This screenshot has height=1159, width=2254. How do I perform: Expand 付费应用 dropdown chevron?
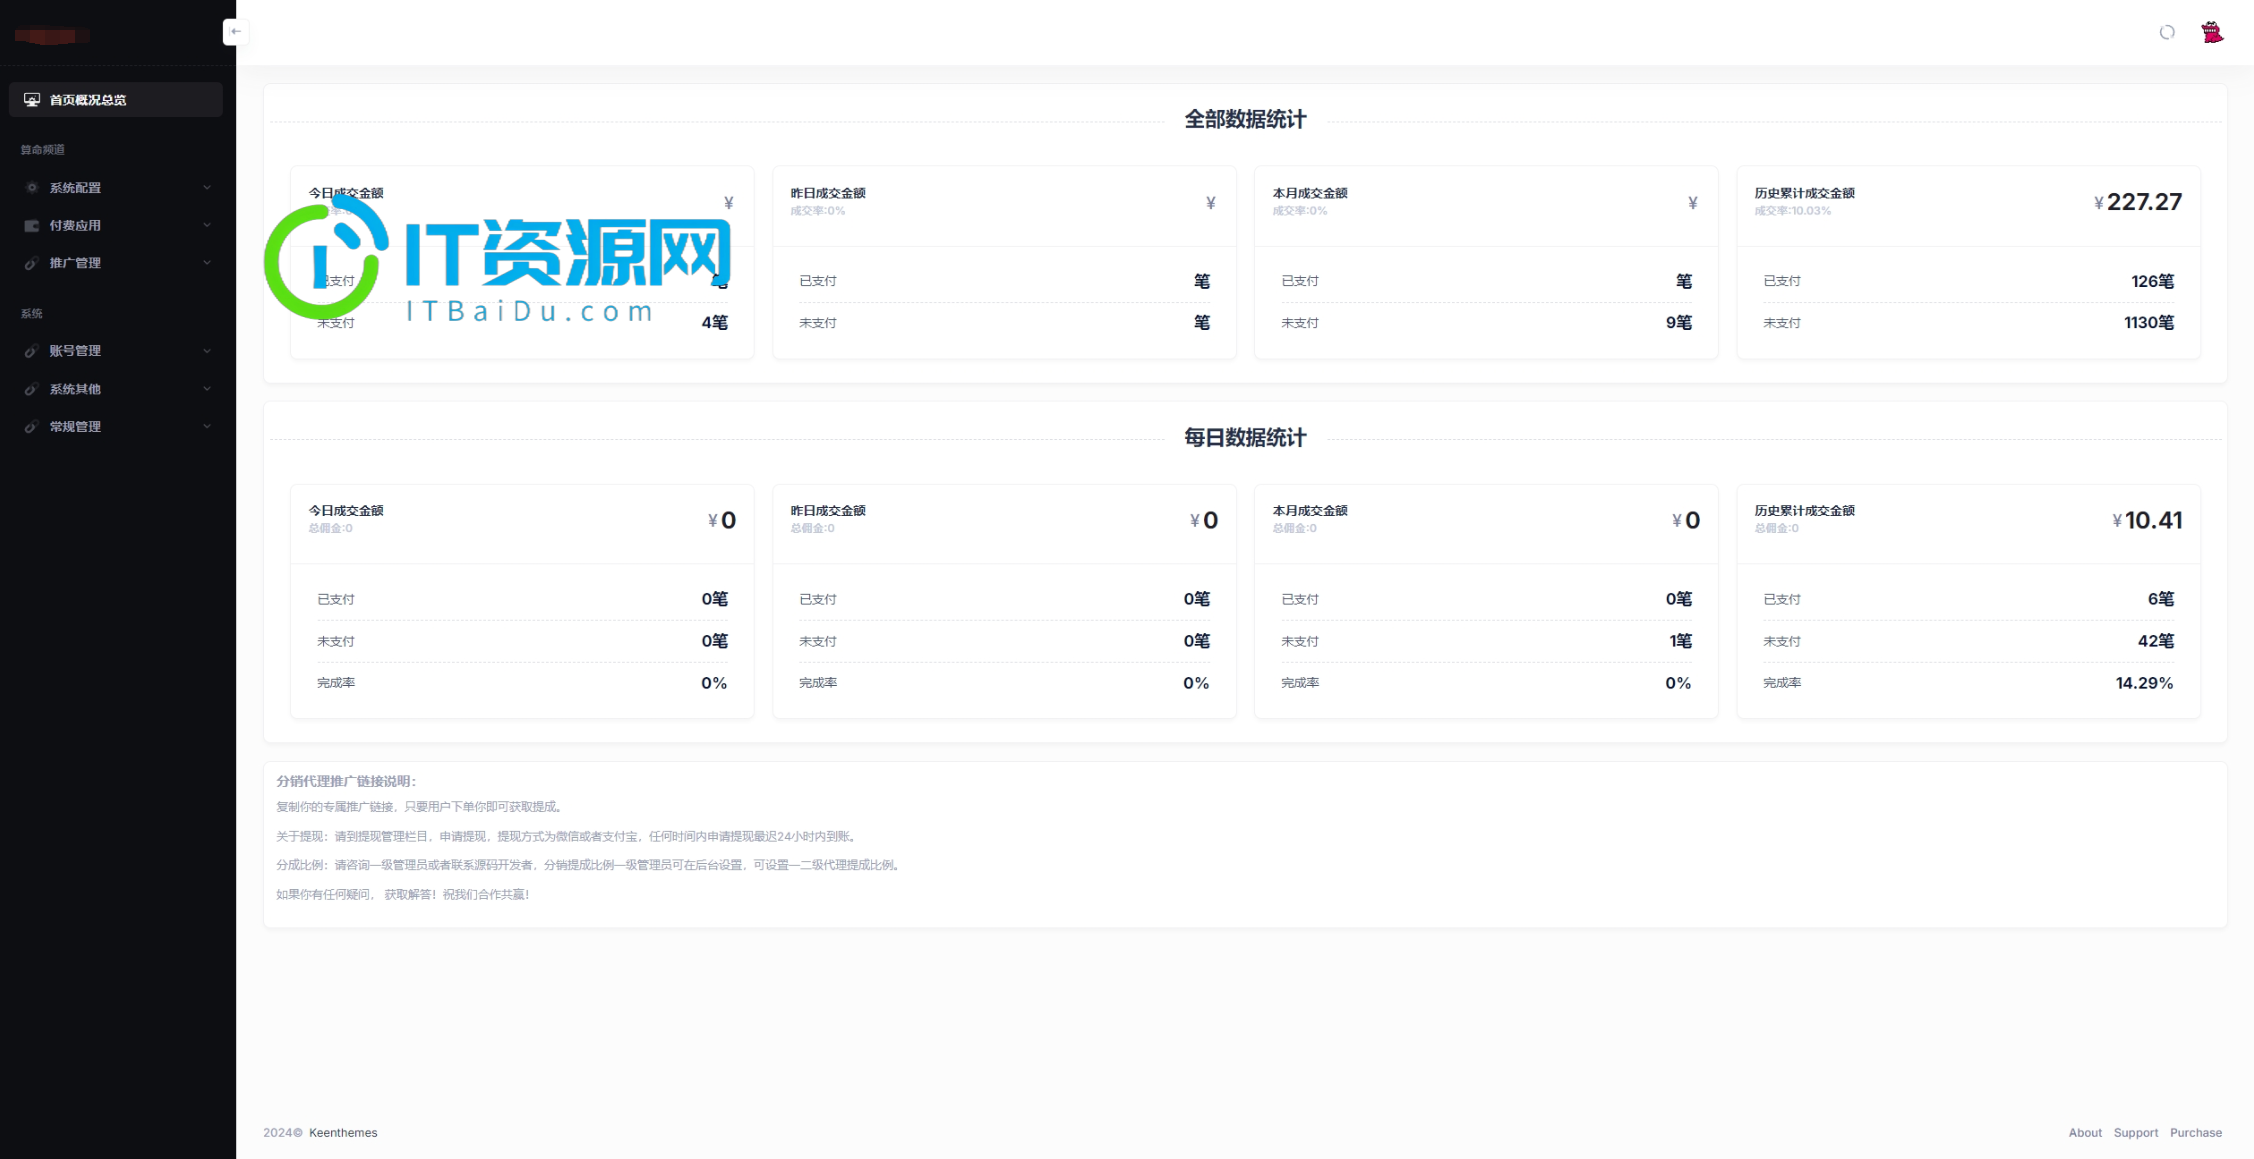pyautogui.click(x=207, y=225)
